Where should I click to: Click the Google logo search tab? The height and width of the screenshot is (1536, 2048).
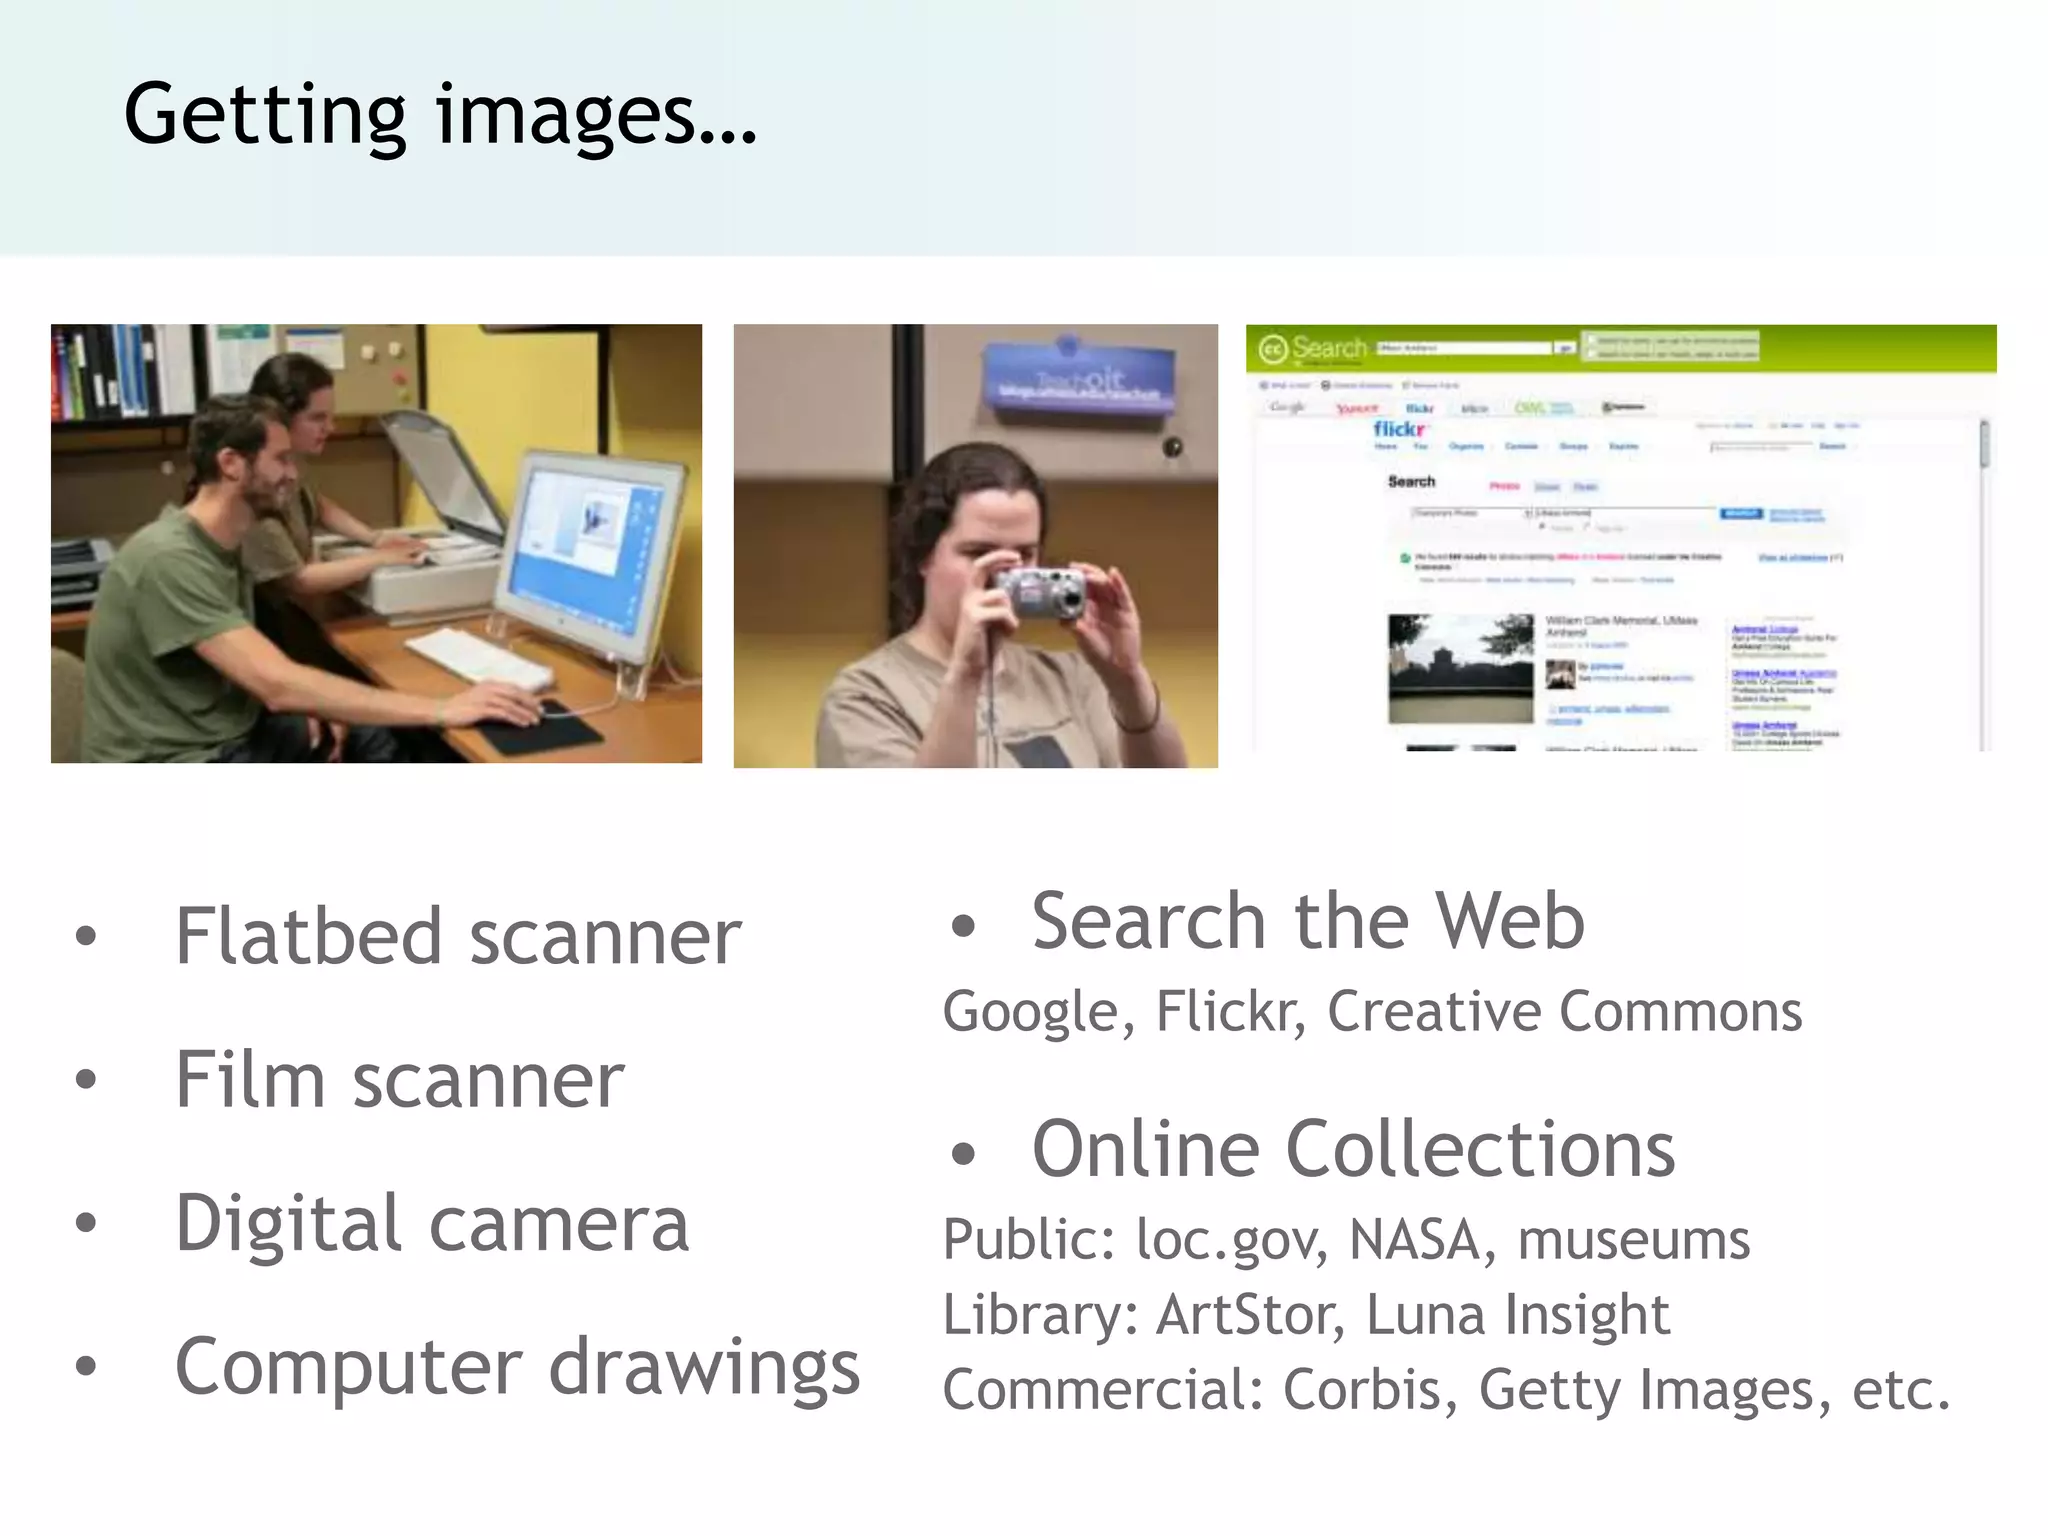point(1287,407)
